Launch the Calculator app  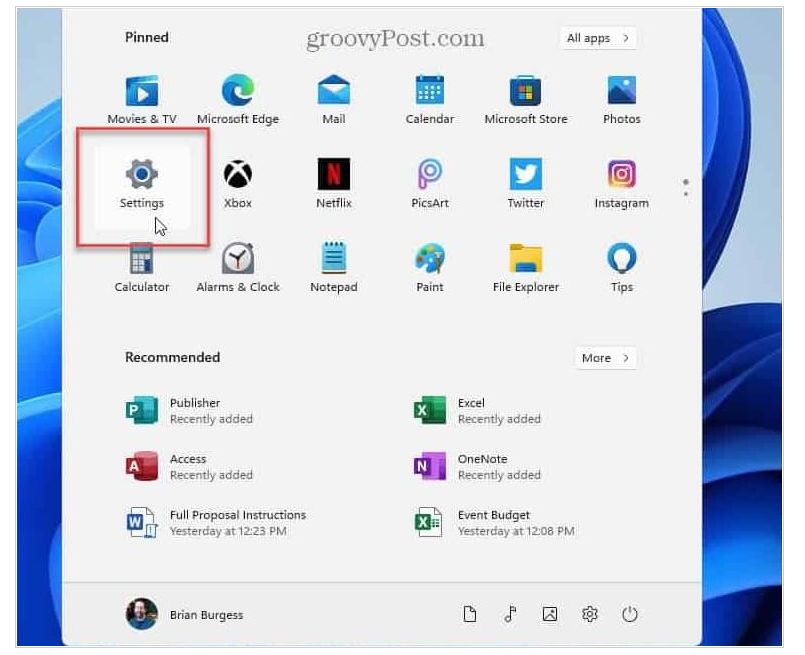pos(142,268)
